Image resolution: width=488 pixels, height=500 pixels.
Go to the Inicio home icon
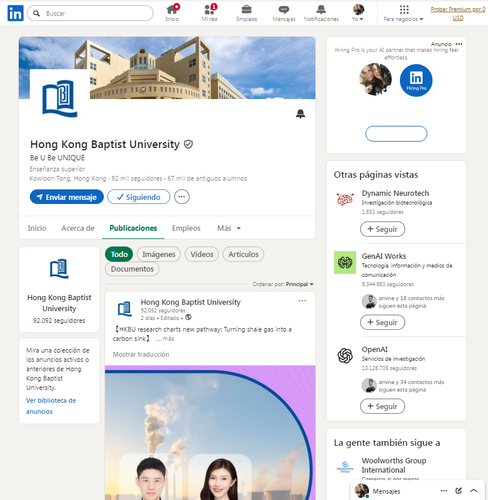click(x=172, y=9)
